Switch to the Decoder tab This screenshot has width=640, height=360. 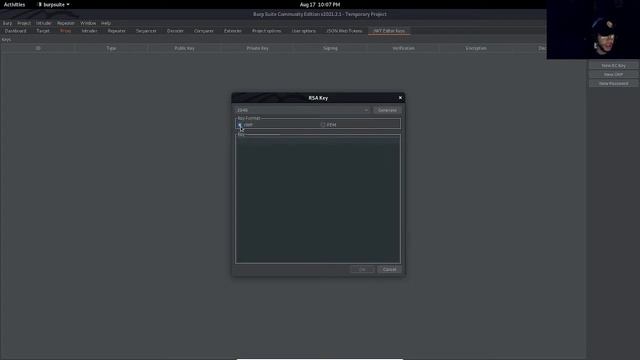(175, 31)
